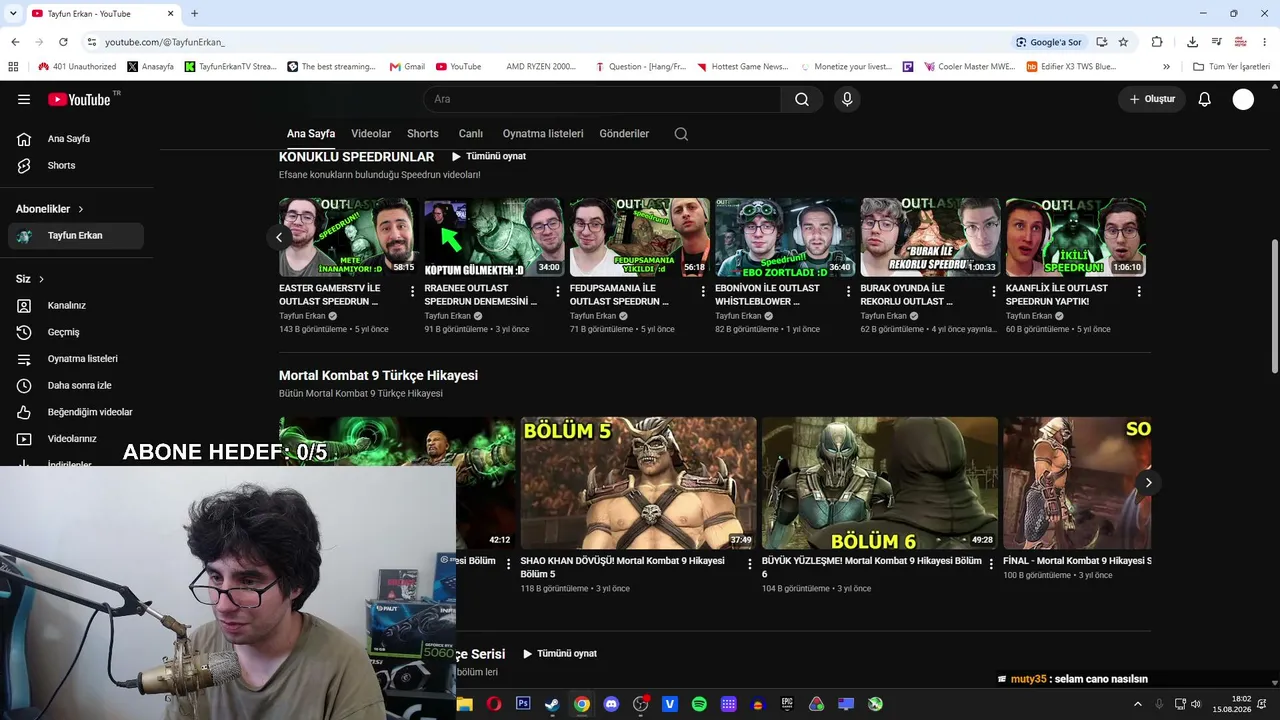The image size is (1280, 720).
Task: Open the Oynatma listeleri tab
Action: 543,134
